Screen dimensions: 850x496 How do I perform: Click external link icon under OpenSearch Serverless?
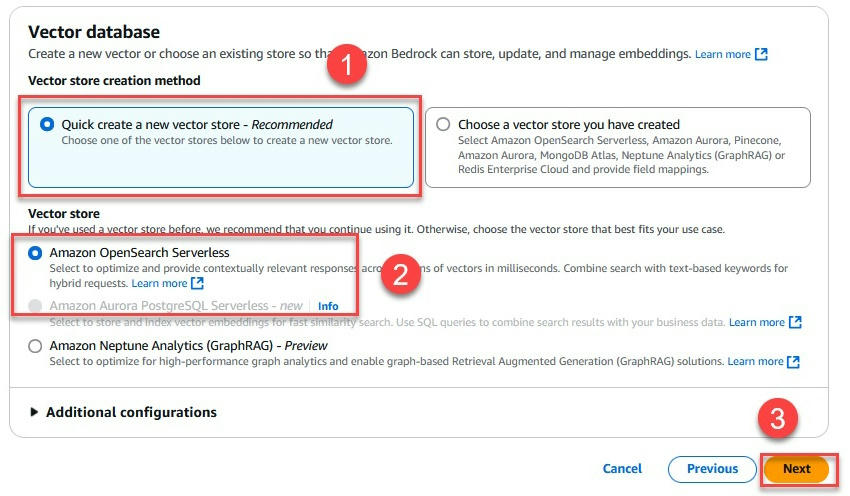click(198, 283)
